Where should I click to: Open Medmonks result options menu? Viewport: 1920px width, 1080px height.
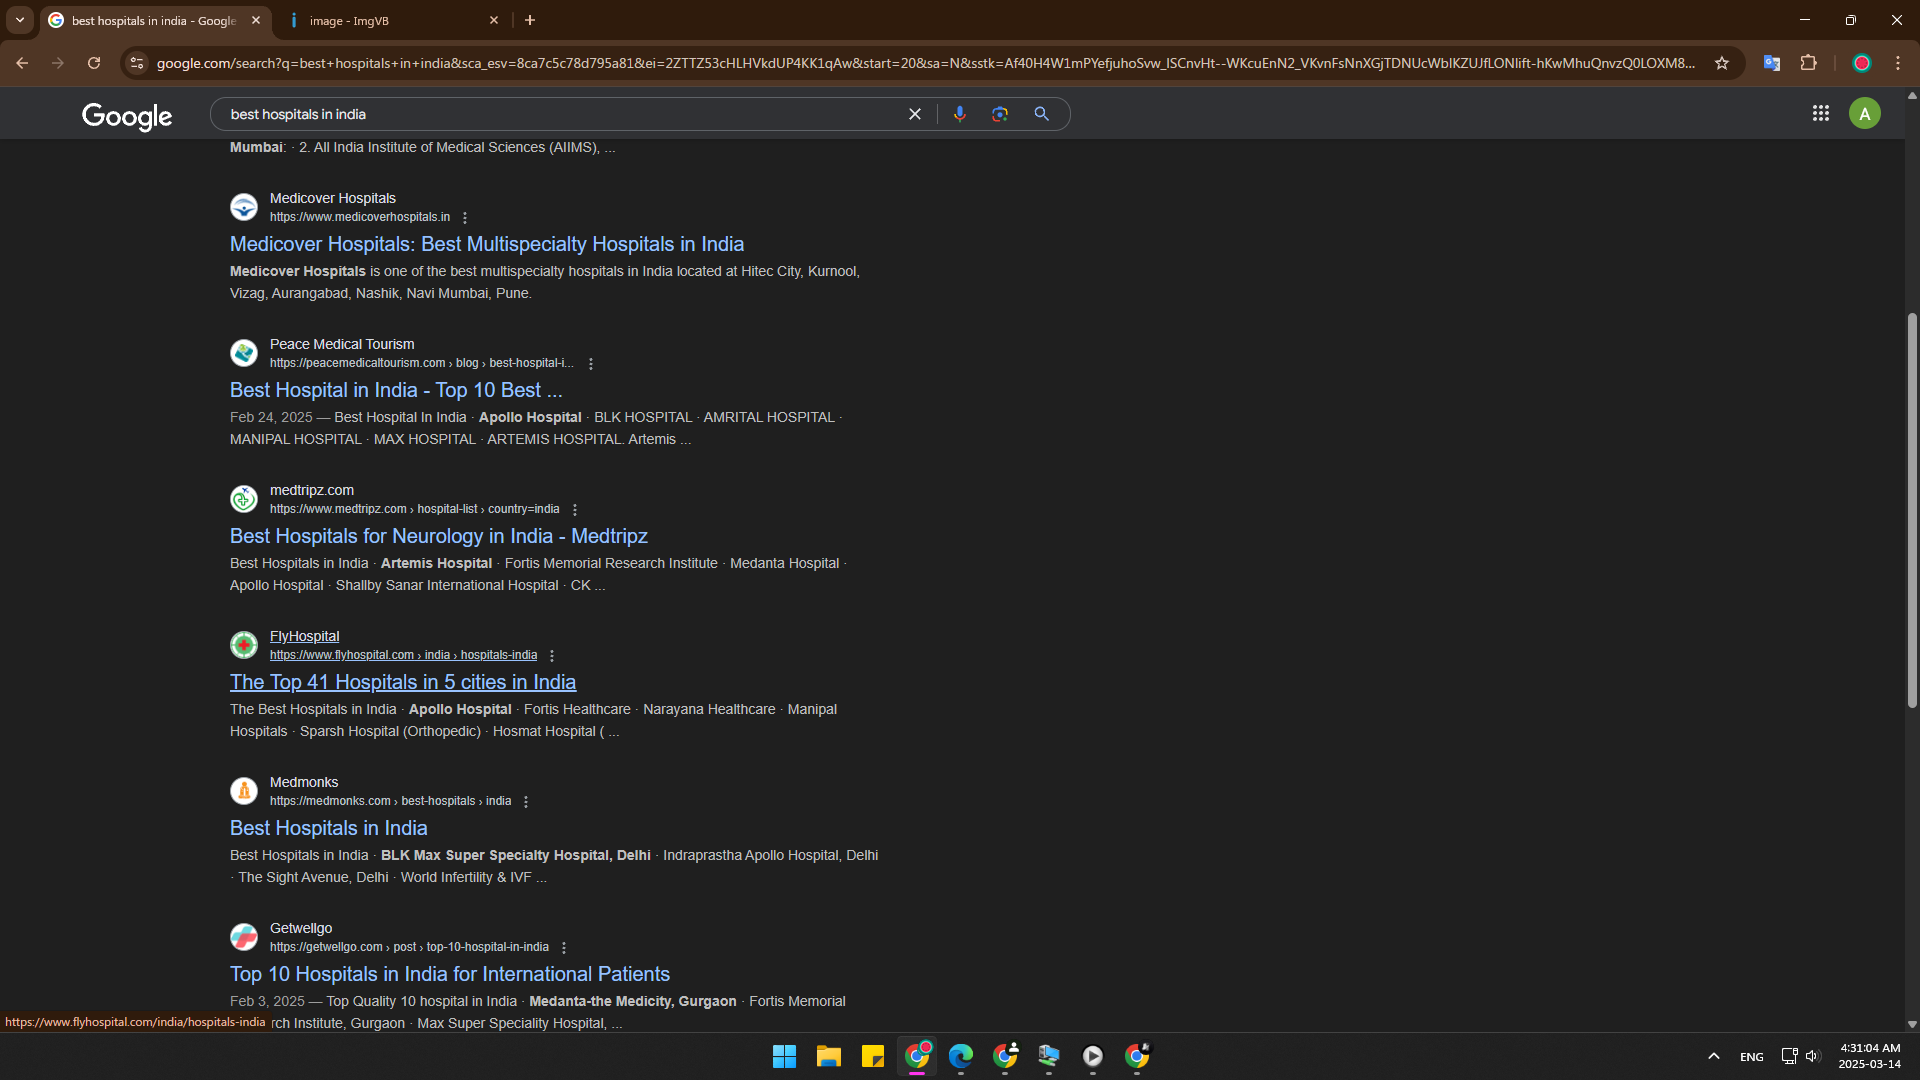[526, 802]
